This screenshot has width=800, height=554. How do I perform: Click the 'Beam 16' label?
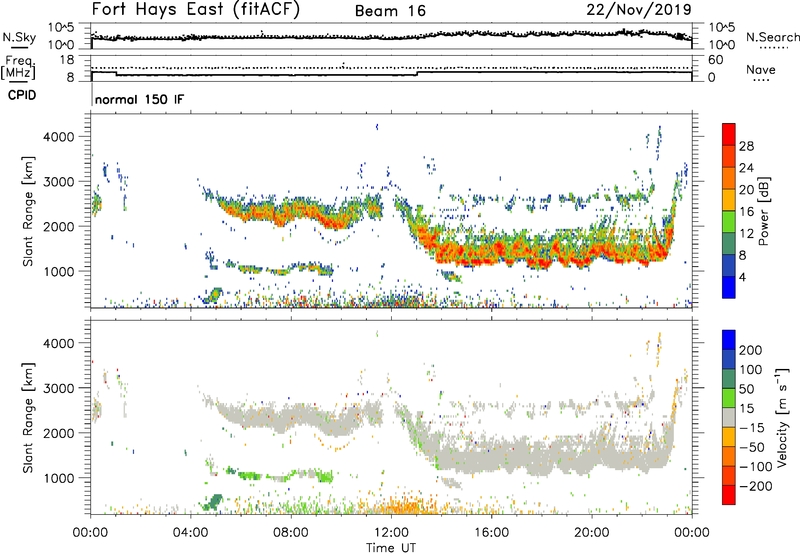pos(390,11)
